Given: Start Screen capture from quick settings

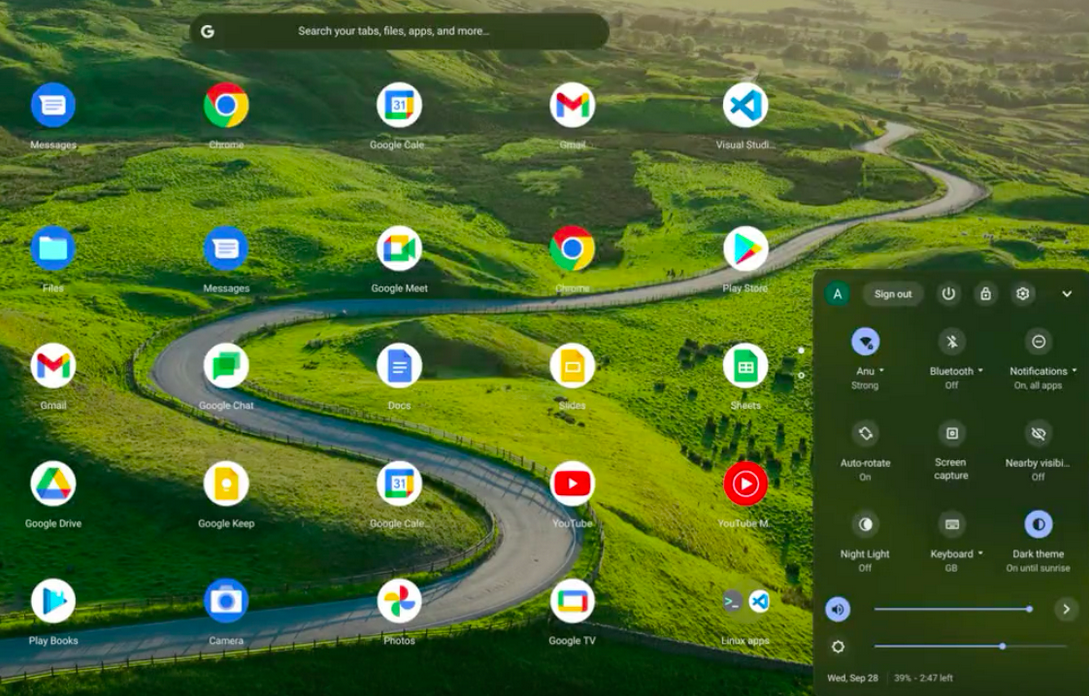Looking at the screenshot, I should pyautogui.click(x=951, y=433).
